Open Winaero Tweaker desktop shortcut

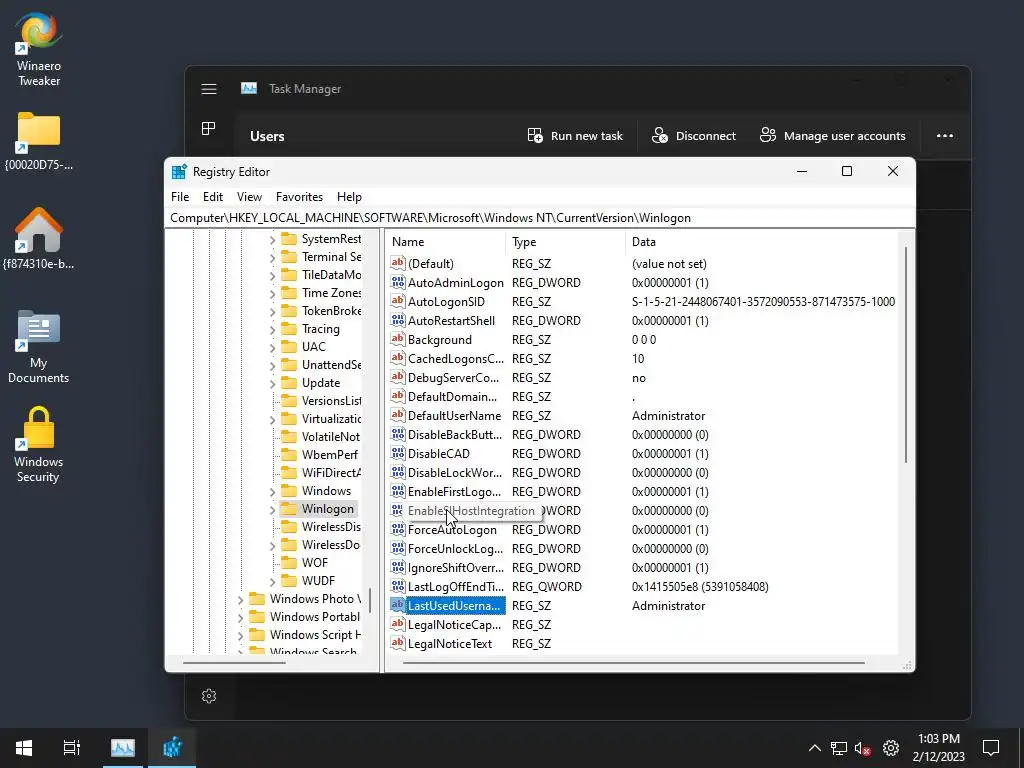(x=39, y=50)
